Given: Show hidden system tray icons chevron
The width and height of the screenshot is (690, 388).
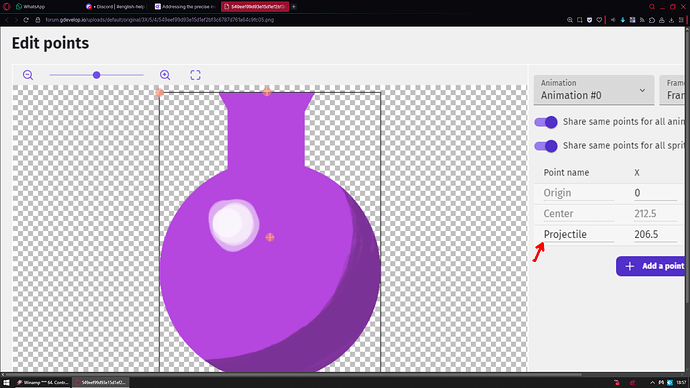Looking at the screenshot, I should (652, 383).
